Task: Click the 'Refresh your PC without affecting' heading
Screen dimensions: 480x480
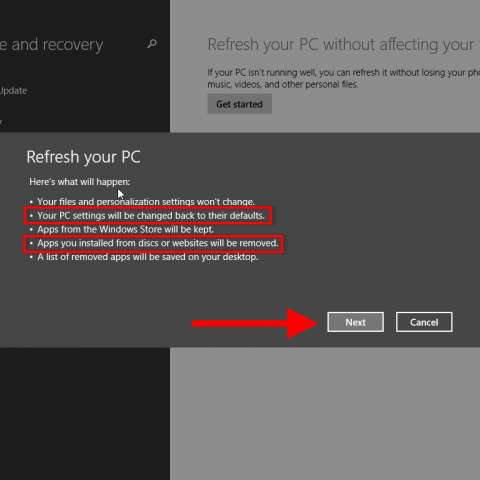Action: coord(343,45)
